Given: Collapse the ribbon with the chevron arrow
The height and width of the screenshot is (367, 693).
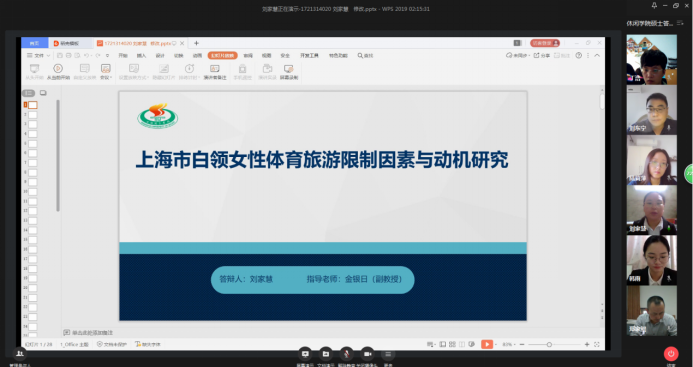Looking at the screenshot, I should (597, 55).
